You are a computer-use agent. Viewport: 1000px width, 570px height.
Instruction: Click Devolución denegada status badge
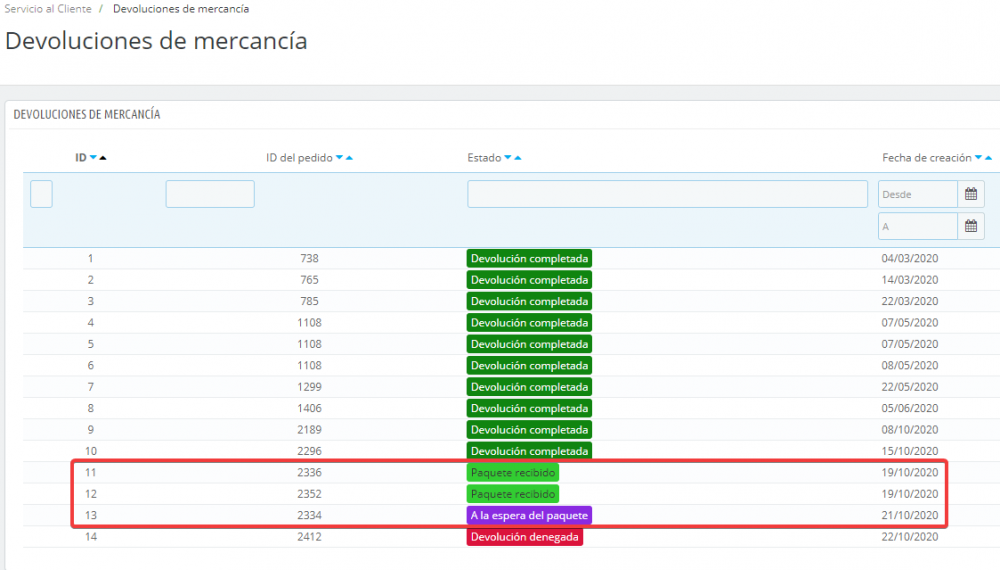tap(525, 537)
